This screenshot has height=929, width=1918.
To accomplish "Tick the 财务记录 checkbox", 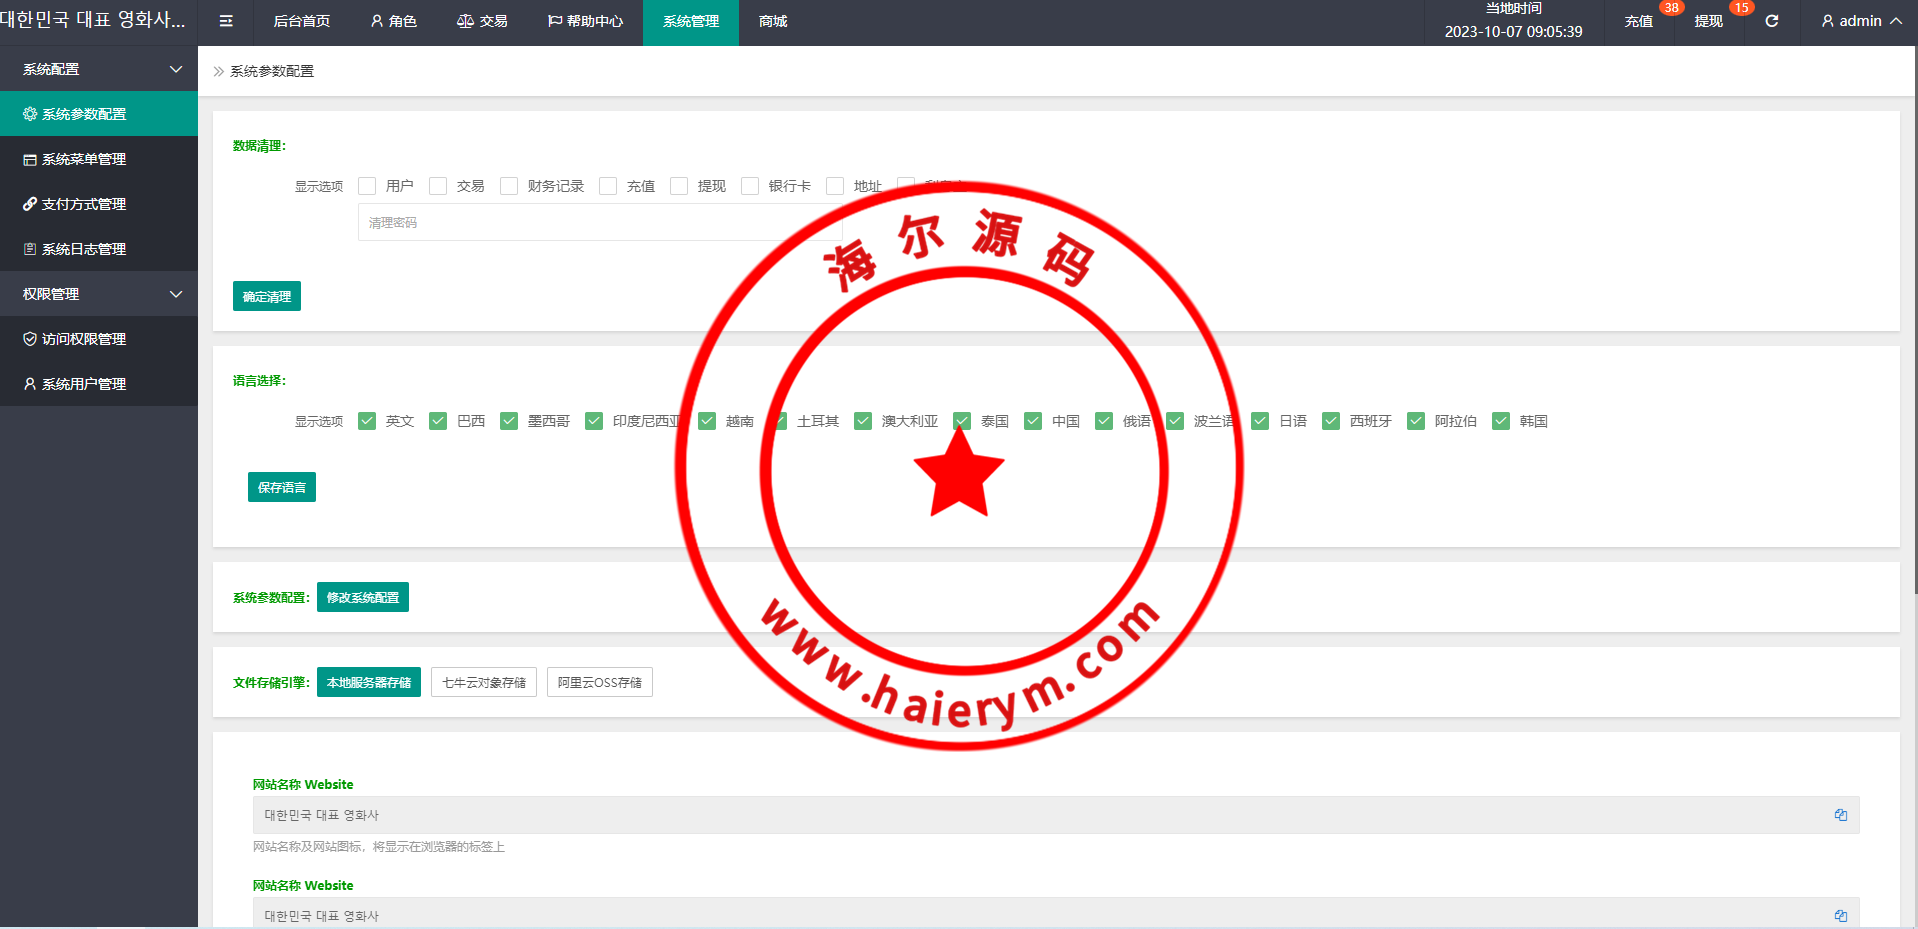I will pyautogui.click(x=509, y=186).
